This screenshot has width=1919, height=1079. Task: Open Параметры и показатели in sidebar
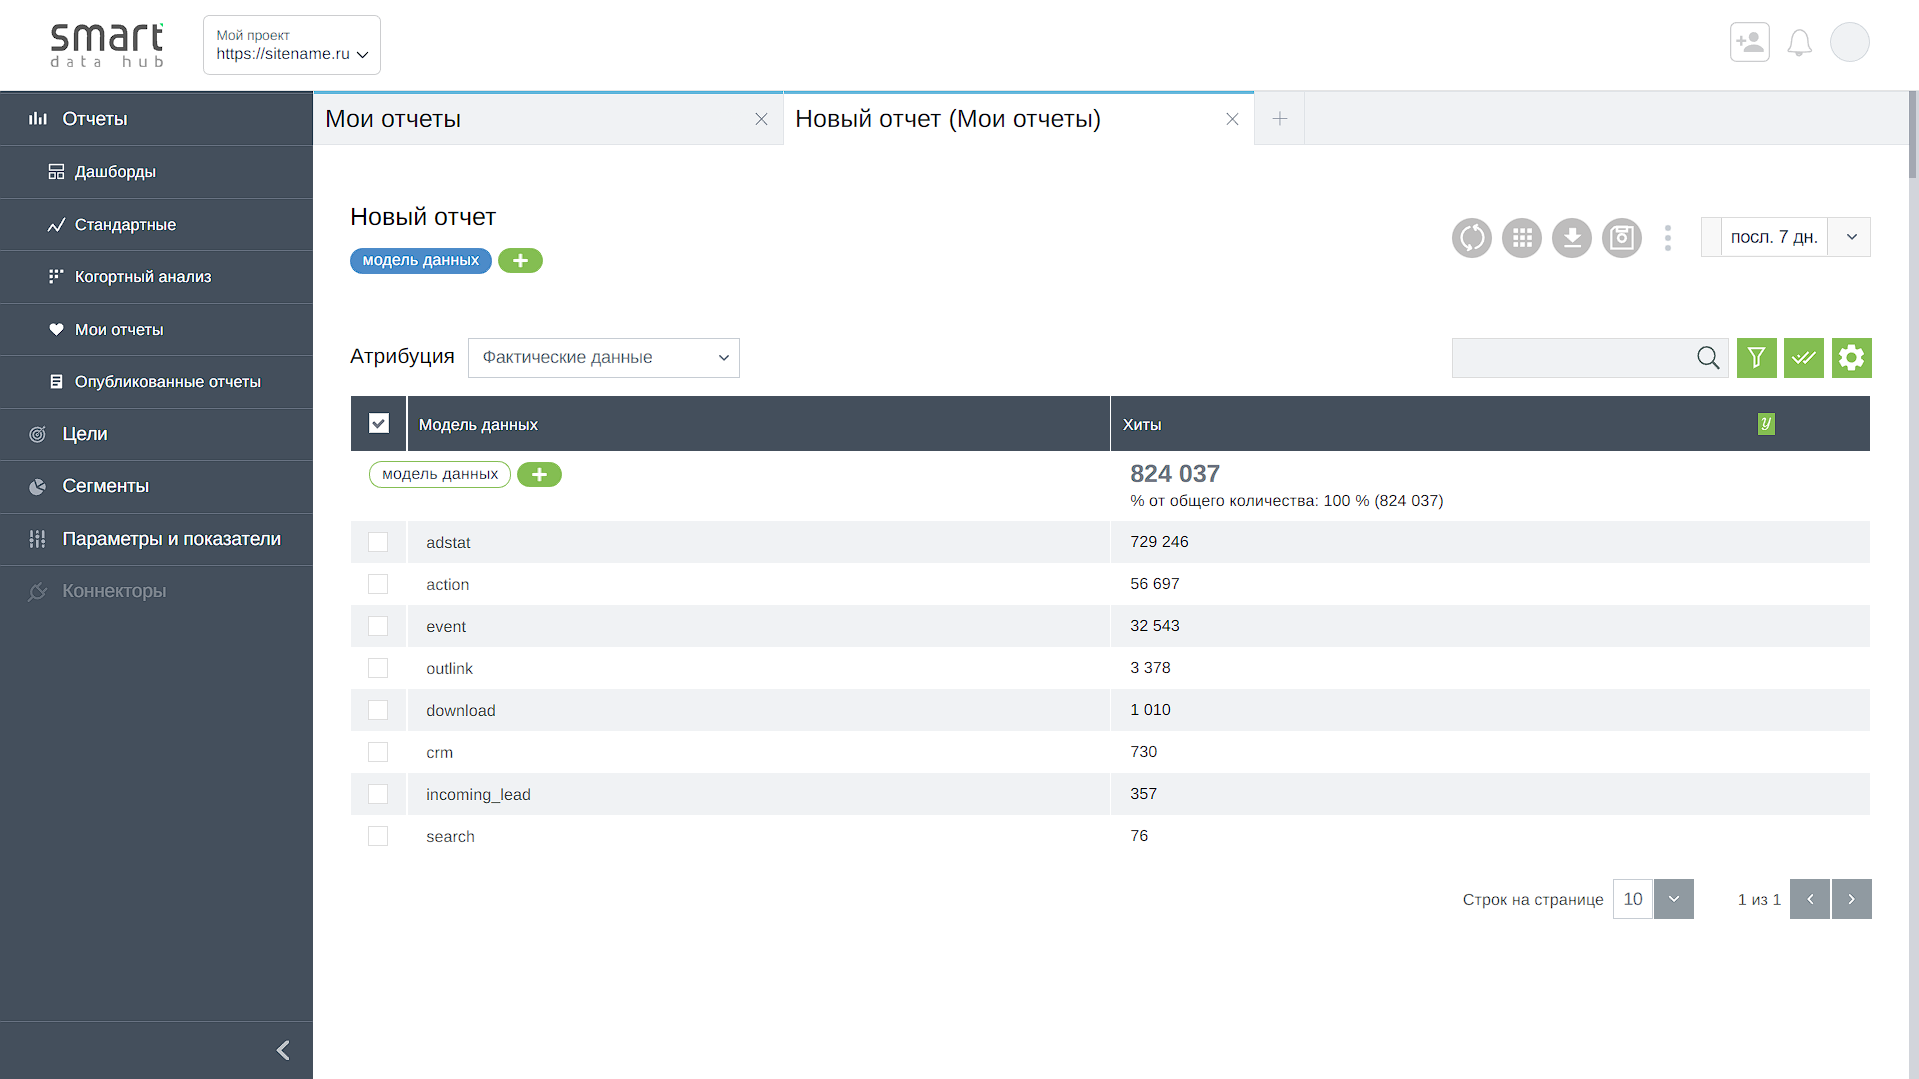(x=156, y=539)
